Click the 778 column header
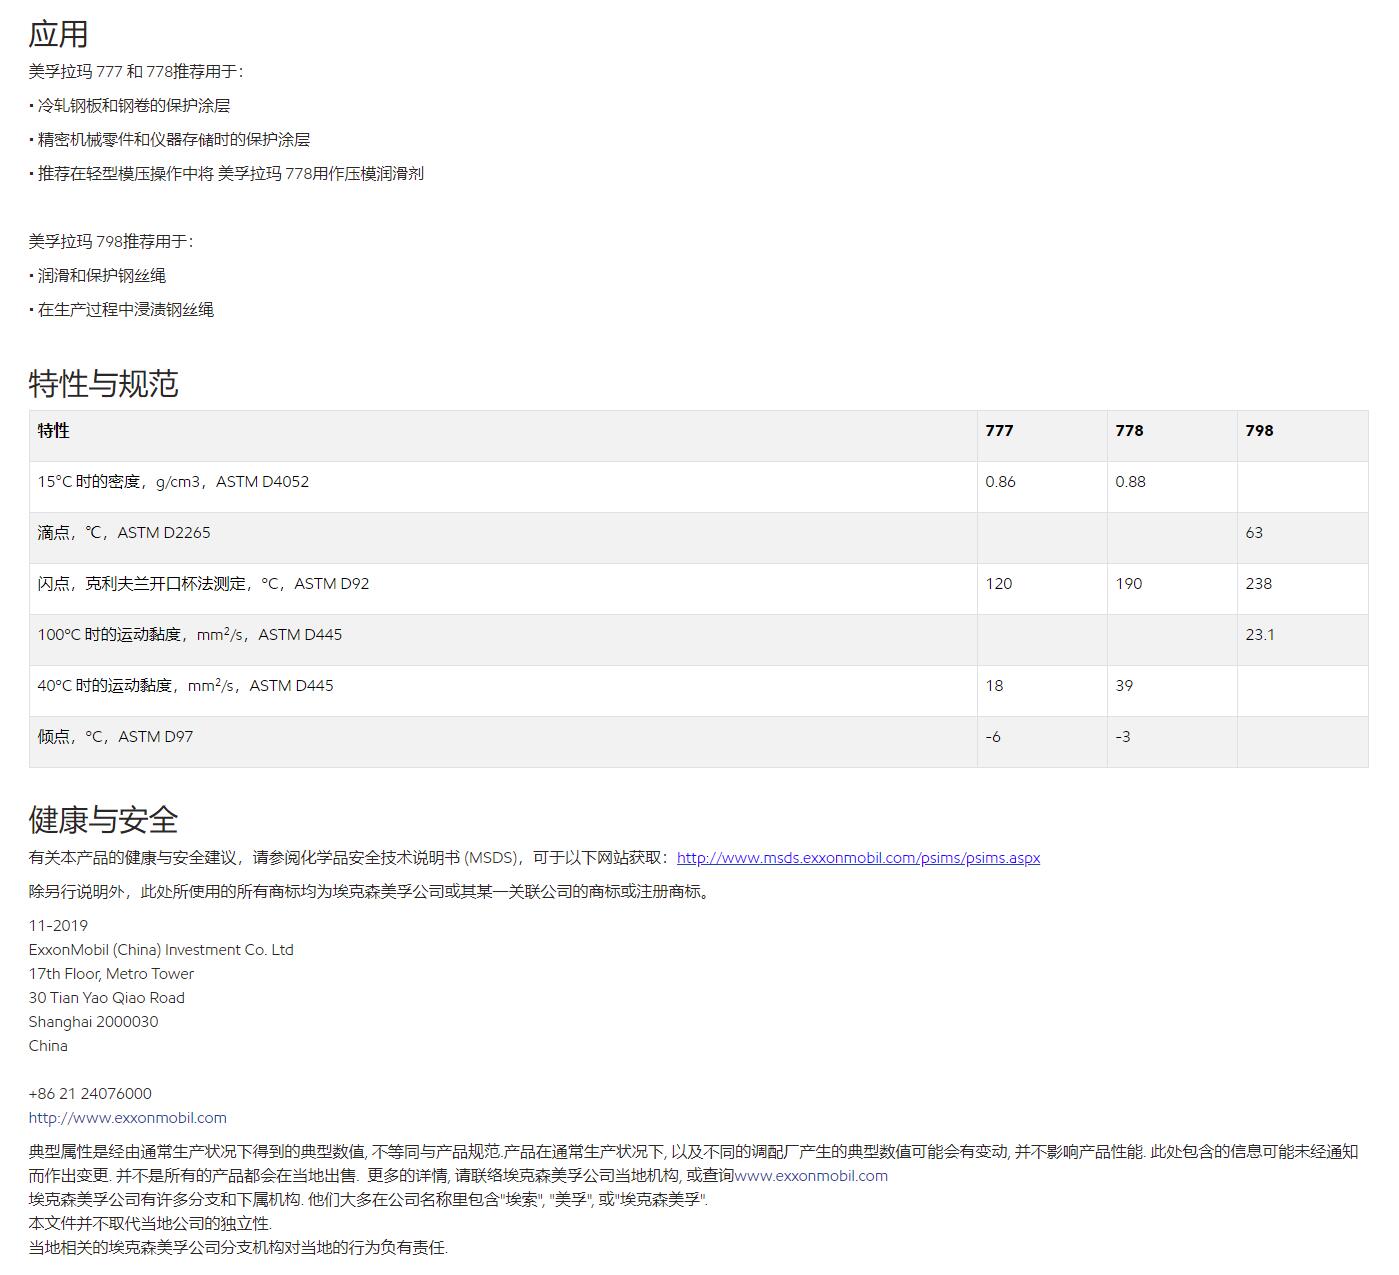1399x1275 pixels. pos(1129,431)
